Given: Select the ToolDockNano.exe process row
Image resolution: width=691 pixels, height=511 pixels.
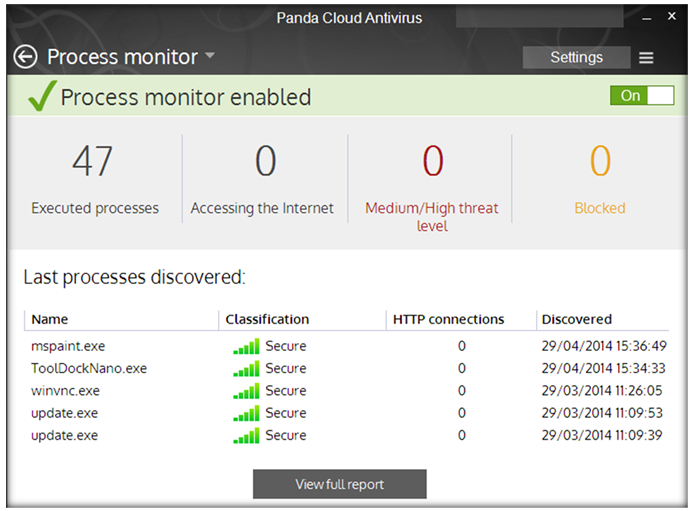Looking at the screenshot, I should point(347,369).
